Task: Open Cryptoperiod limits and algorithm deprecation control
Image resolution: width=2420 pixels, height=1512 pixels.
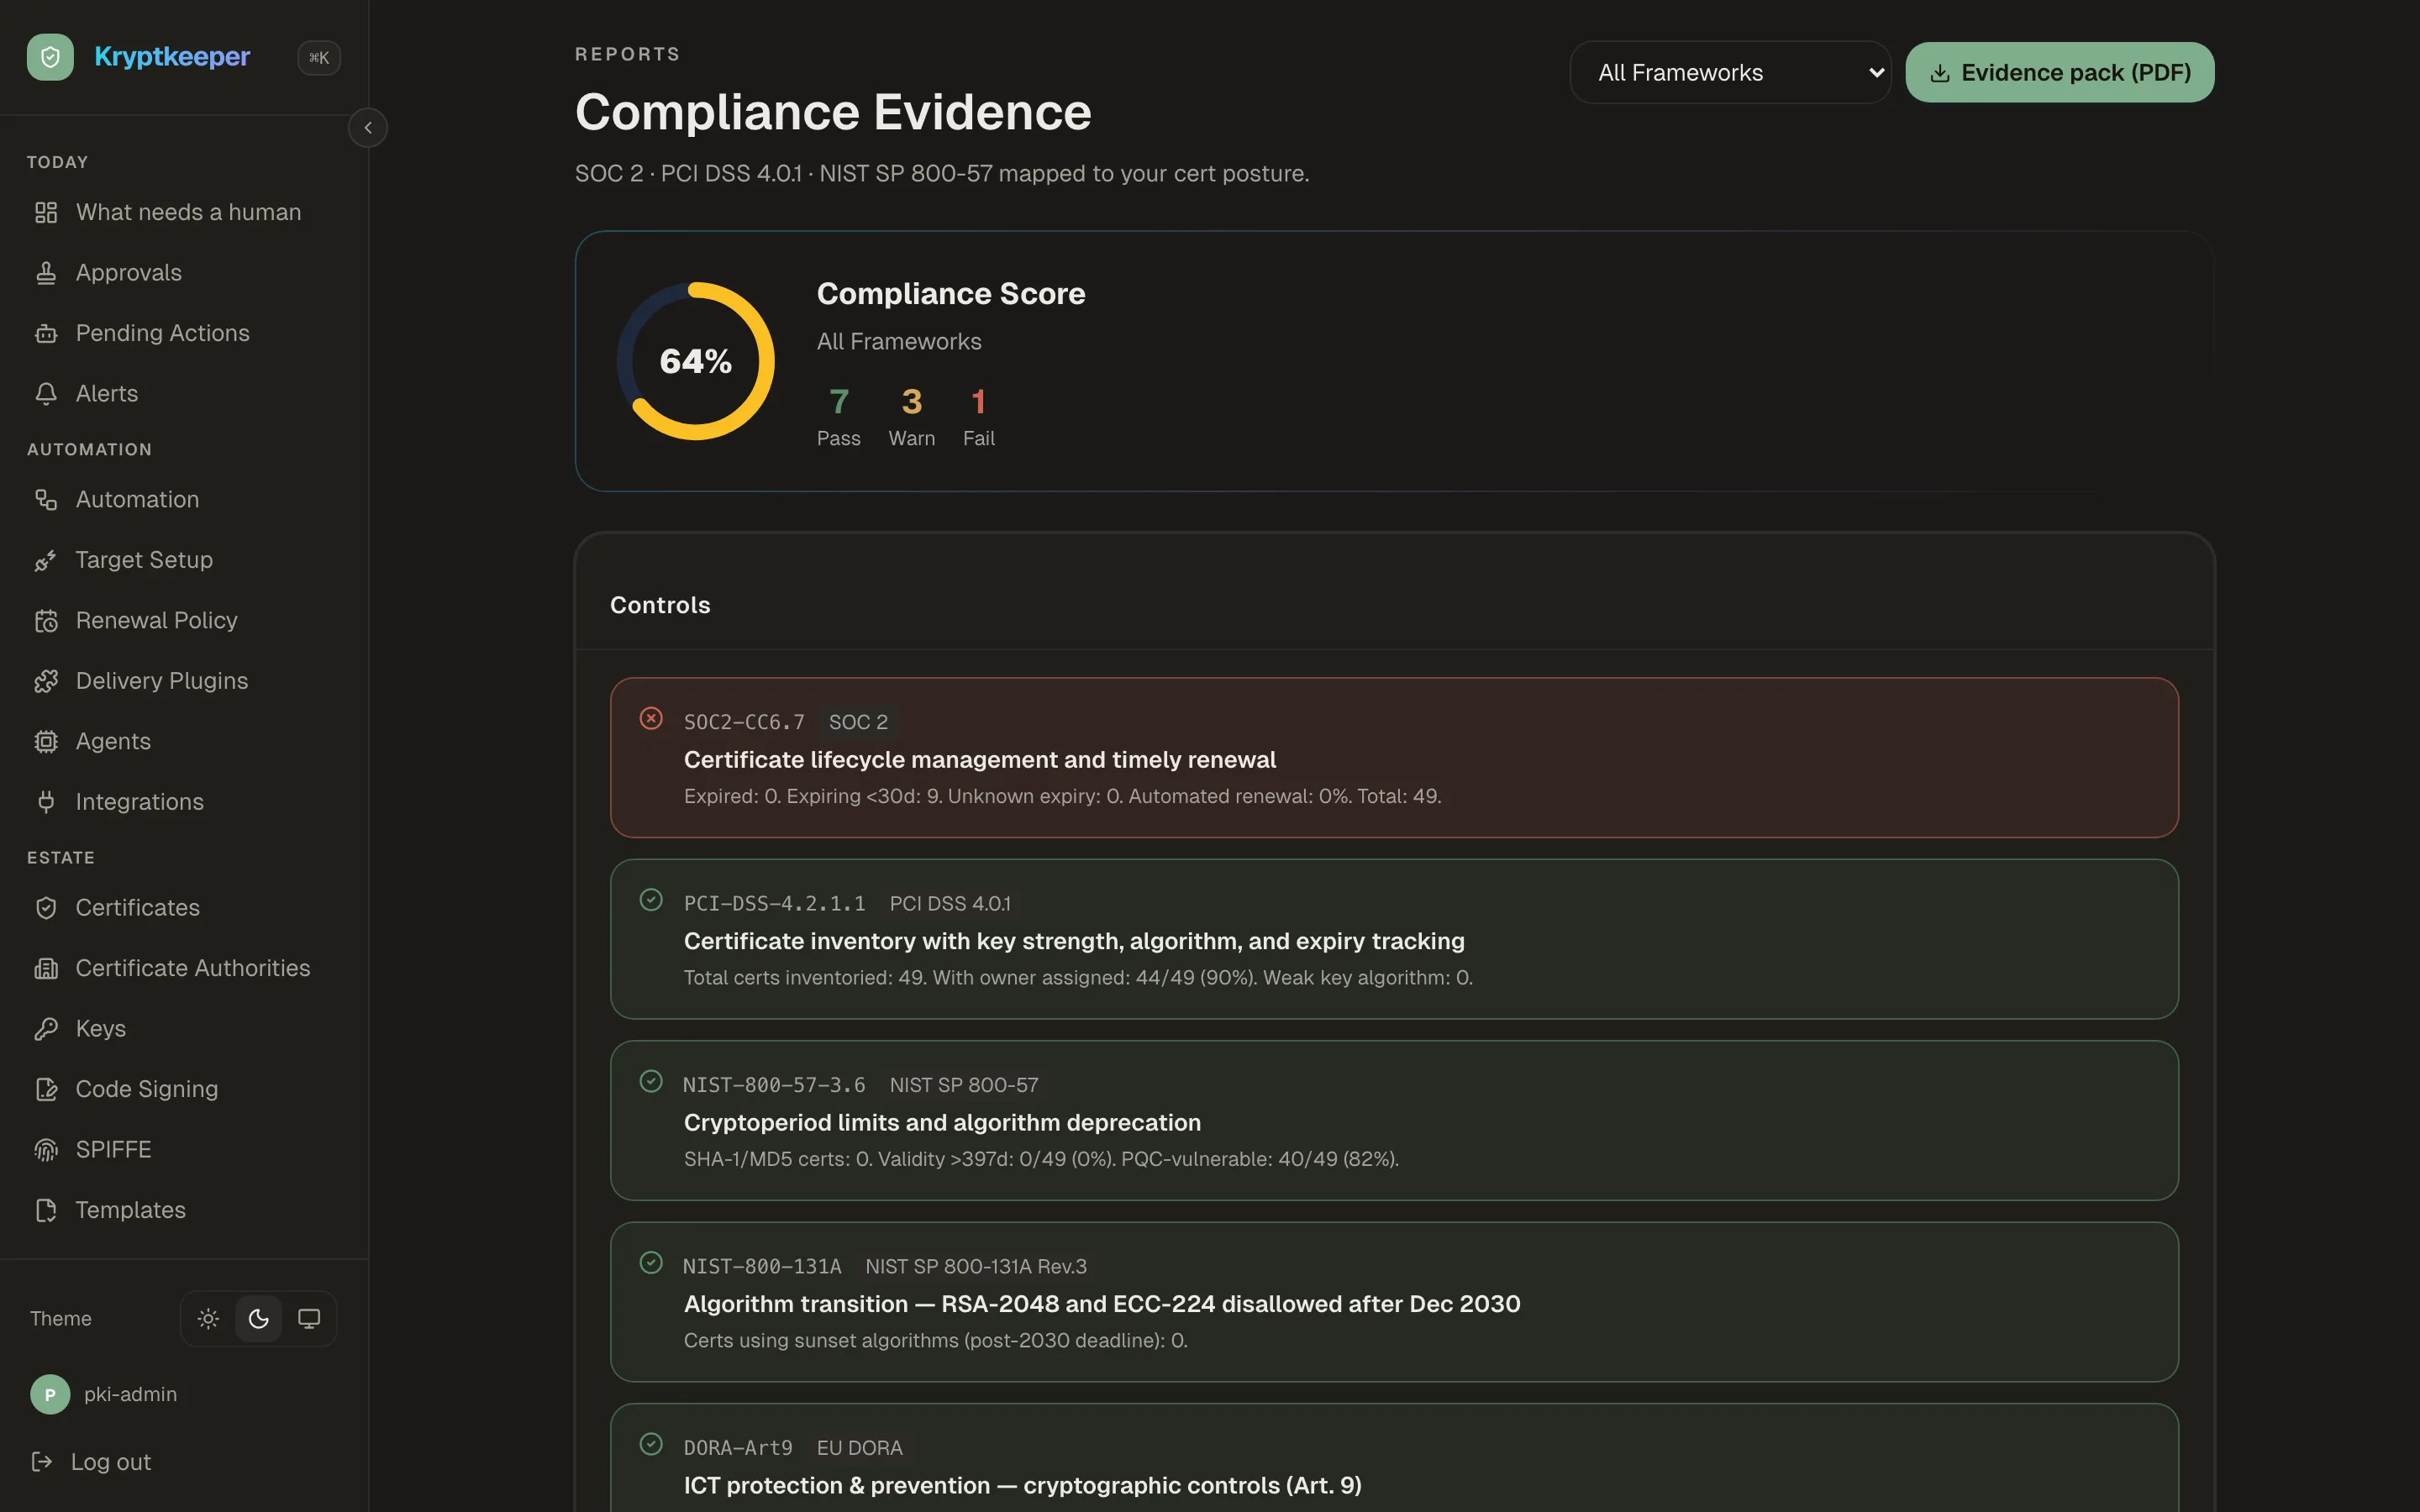Action: [1394, 1121]
